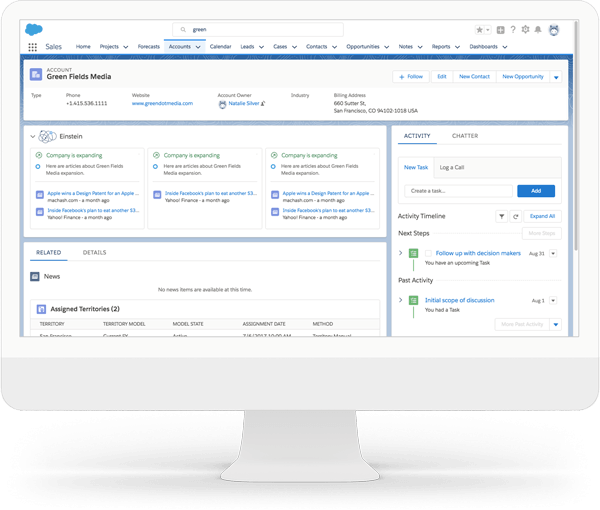Viewport: 600px width, 510px height.
Task: Click the change owner icon beside Natalie Silver
Action: pos(263,103)
